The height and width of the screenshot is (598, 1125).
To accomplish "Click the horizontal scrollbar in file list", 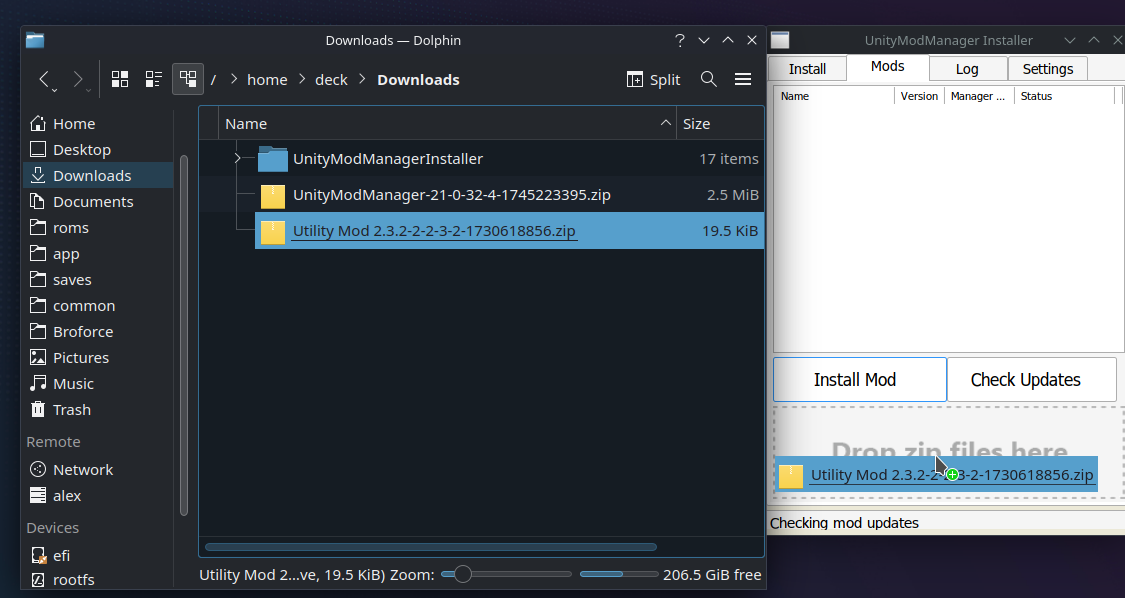I will pyautogui.click(x=430, y=547).
